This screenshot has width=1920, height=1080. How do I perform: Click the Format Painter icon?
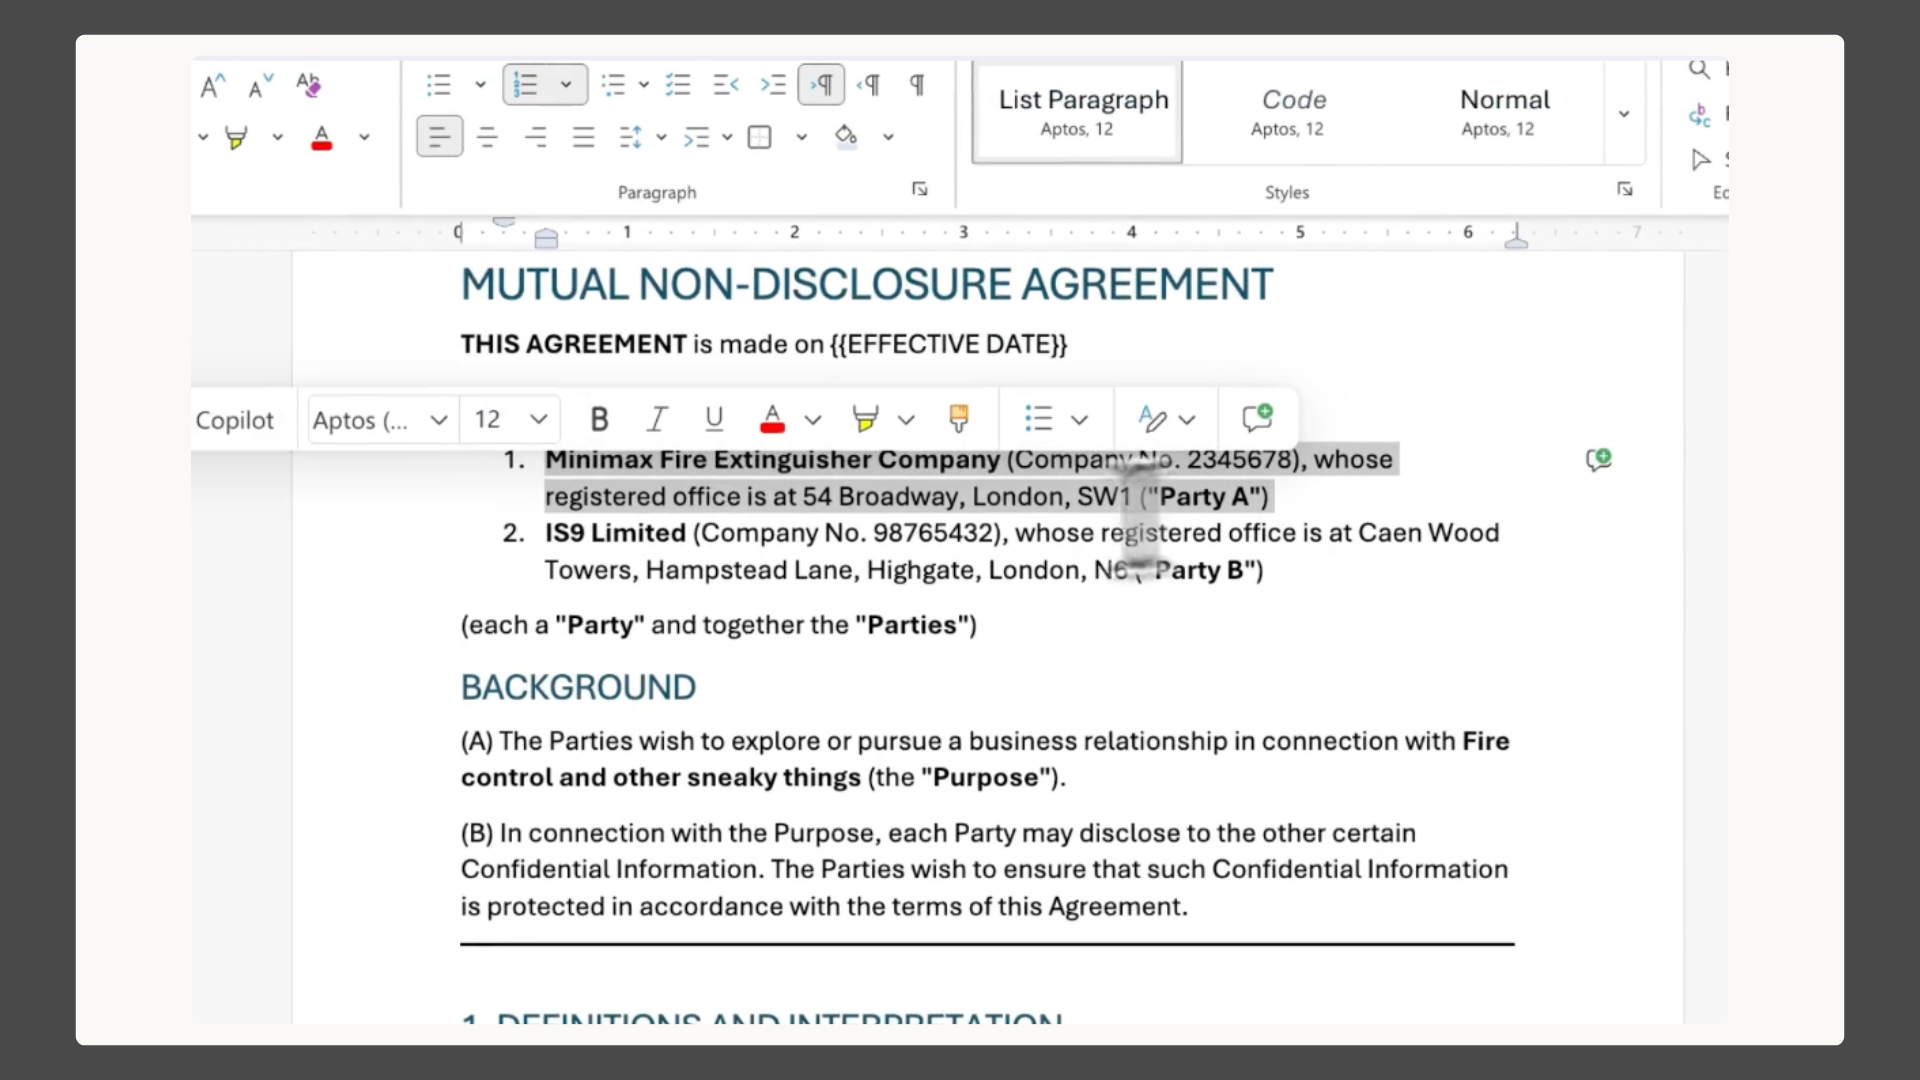[958, 419]
